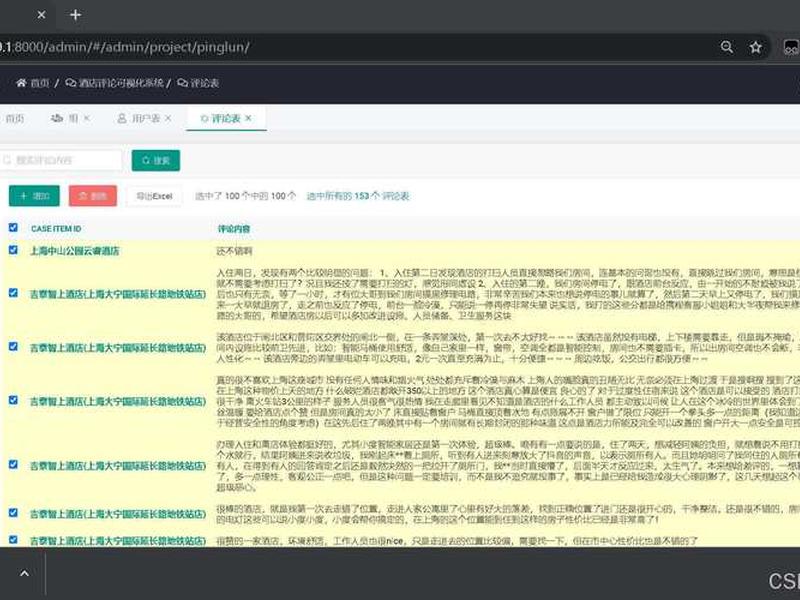This screenshot has width=800, height=600.
Task: Uncheck the row whose comment starts 该酒店位于
Action: coord(13,346)
